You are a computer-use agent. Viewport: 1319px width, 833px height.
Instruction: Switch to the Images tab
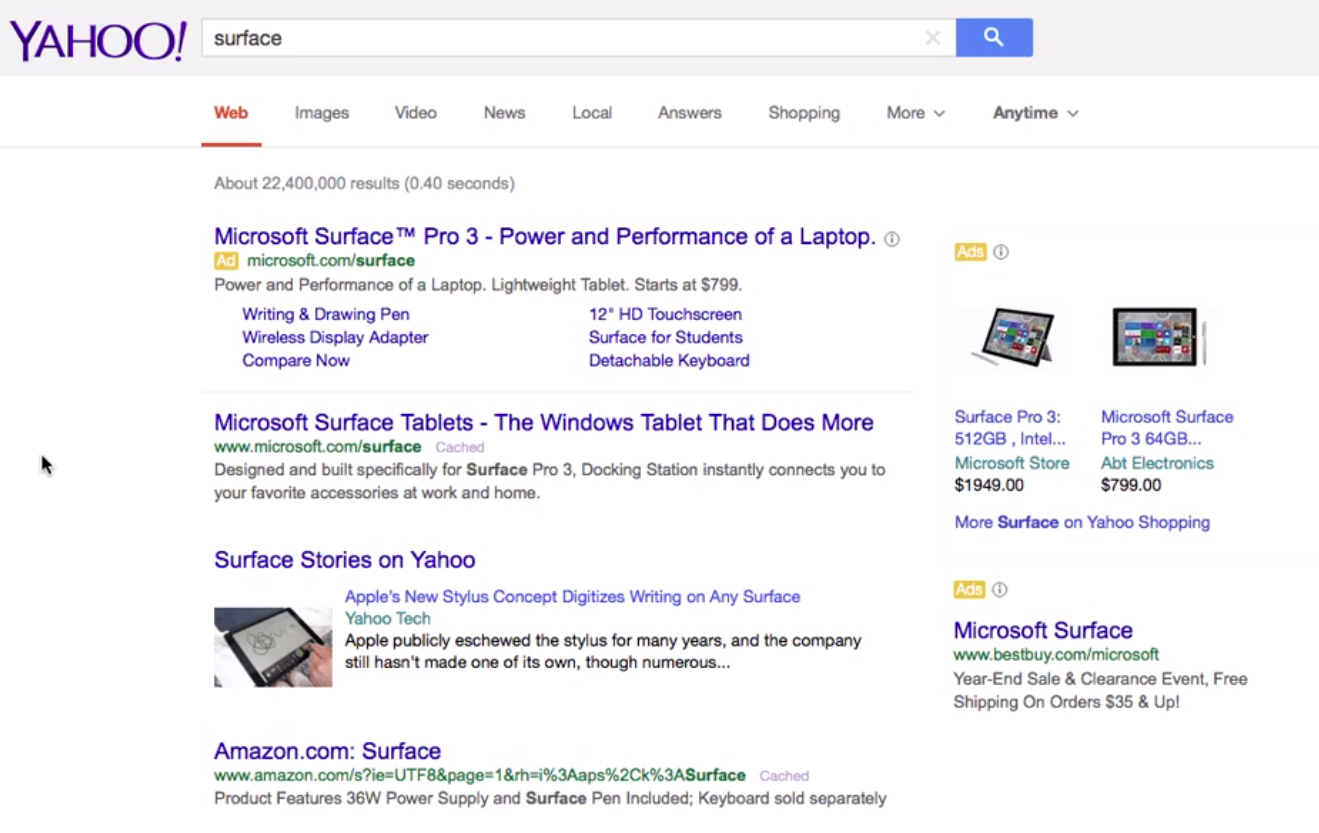coord(322,113)
